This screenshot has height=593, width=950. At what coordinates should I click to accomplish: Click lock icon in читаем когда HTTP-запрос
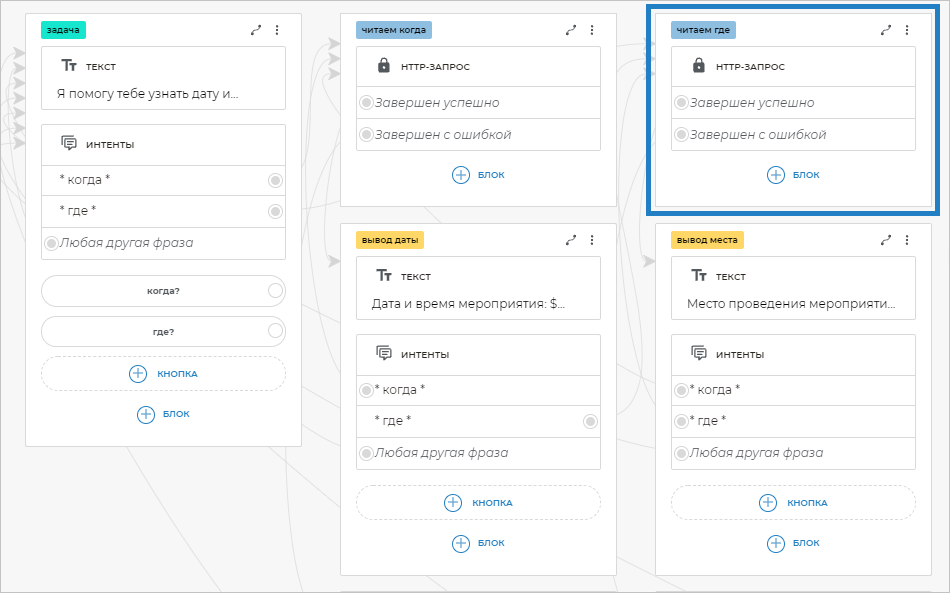383,66
